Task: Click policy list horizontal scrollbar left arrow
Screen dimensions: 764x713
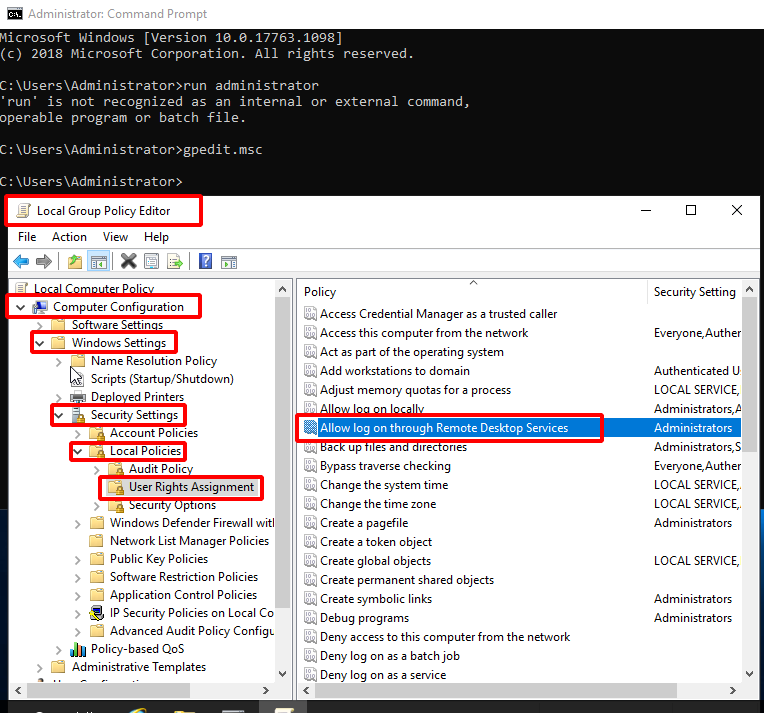Action: point(306,690)
